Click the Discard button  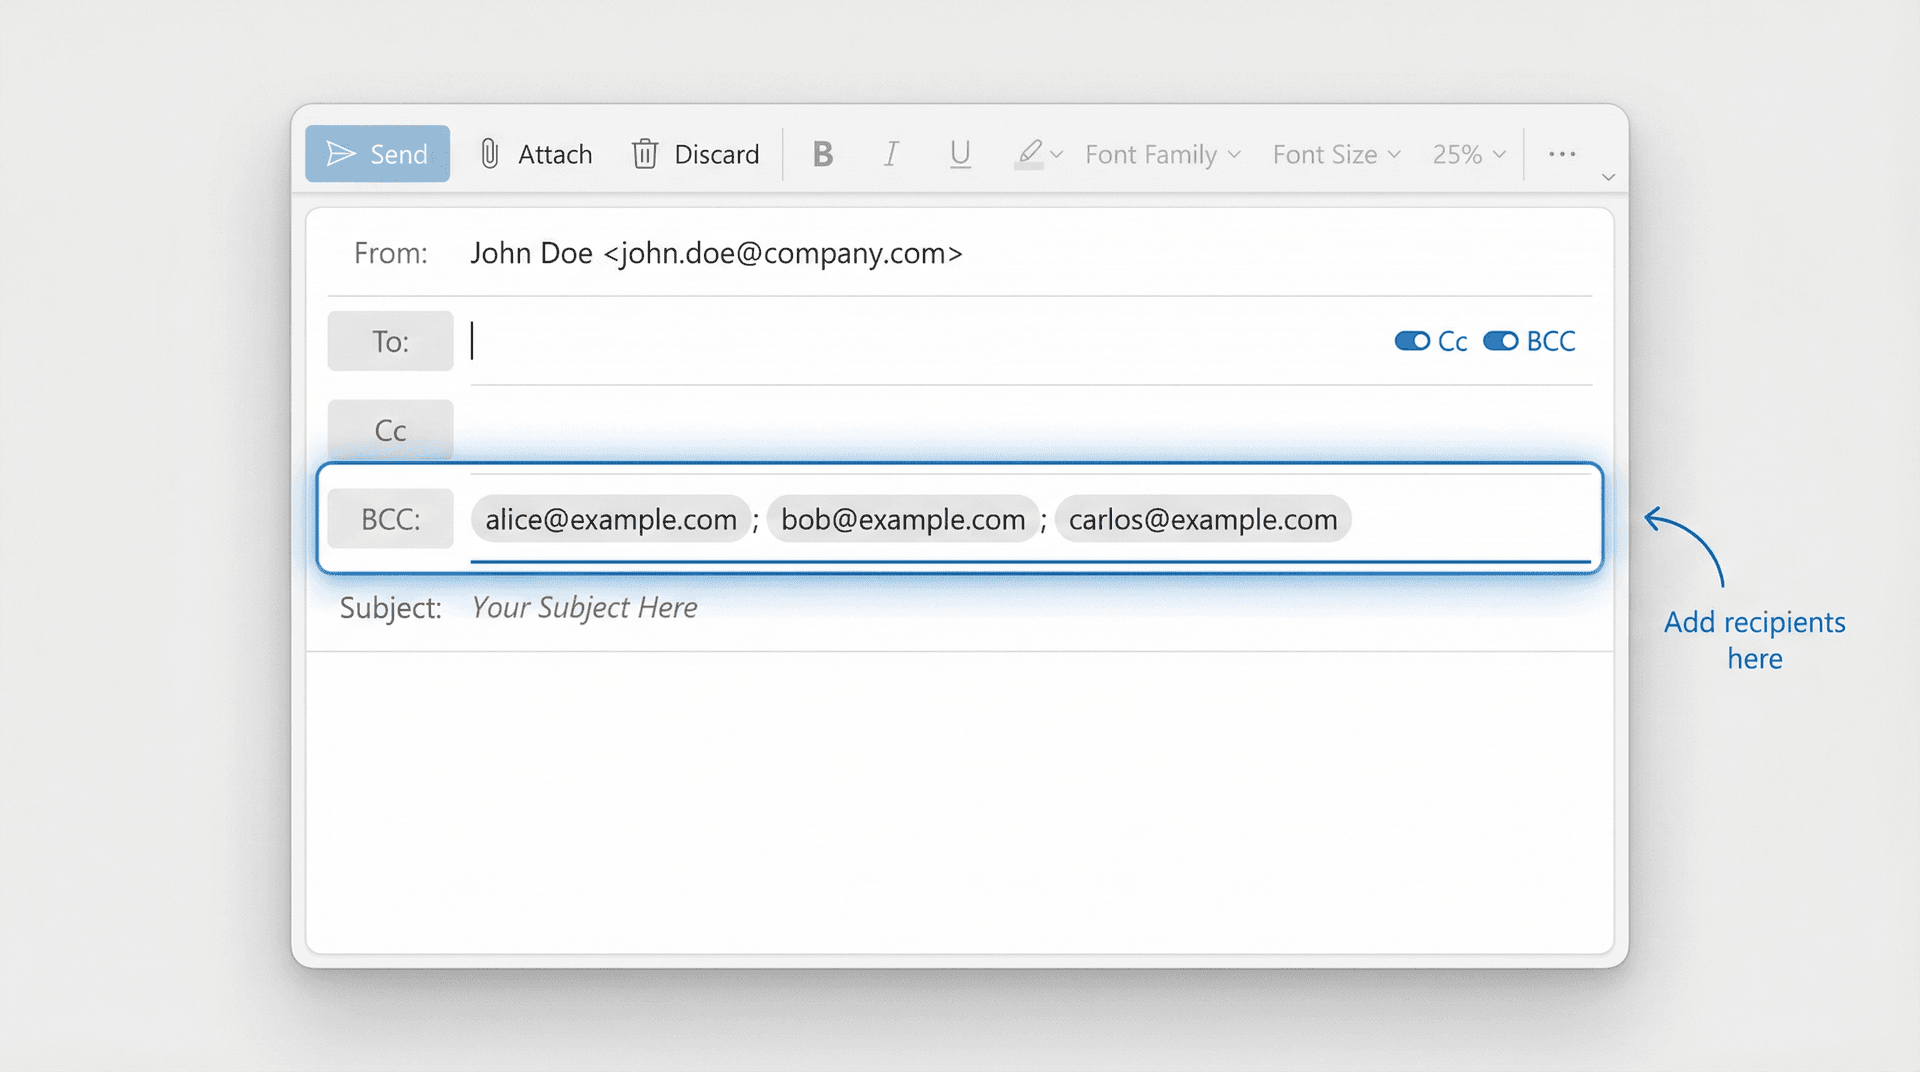click(x=695, y=154)
